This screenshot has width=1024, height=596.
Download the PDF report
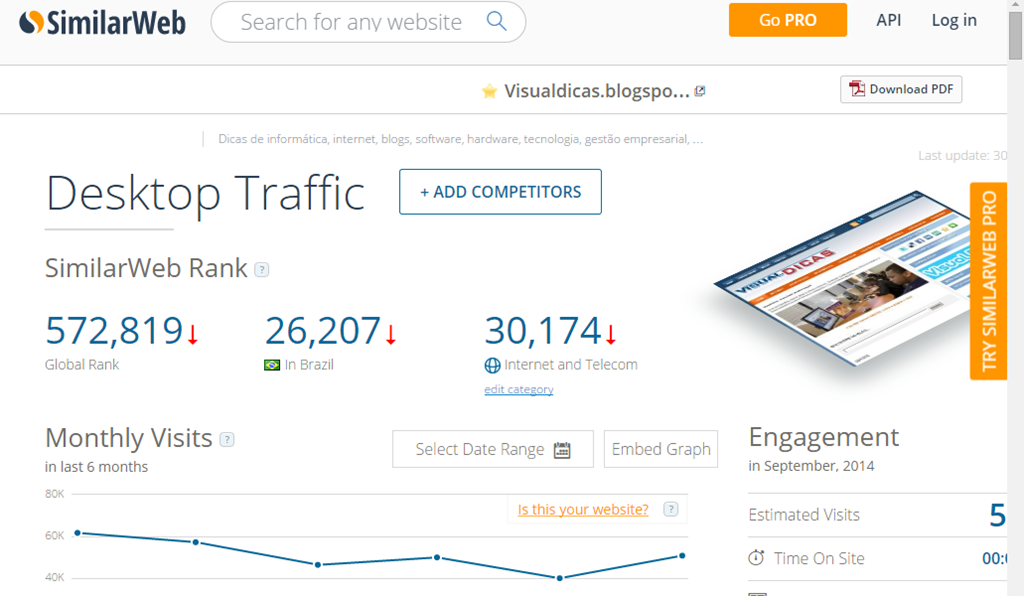click(901, 89)
